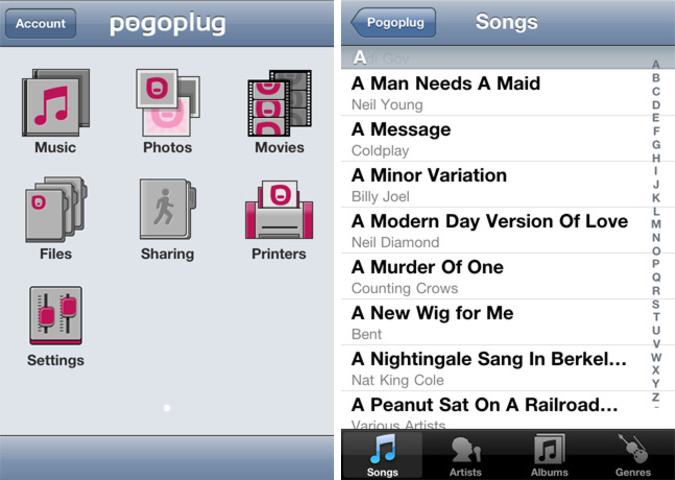The image size is (675, 480).
Task: Go back with the Pogoplug button
Action: coord(394,22)
